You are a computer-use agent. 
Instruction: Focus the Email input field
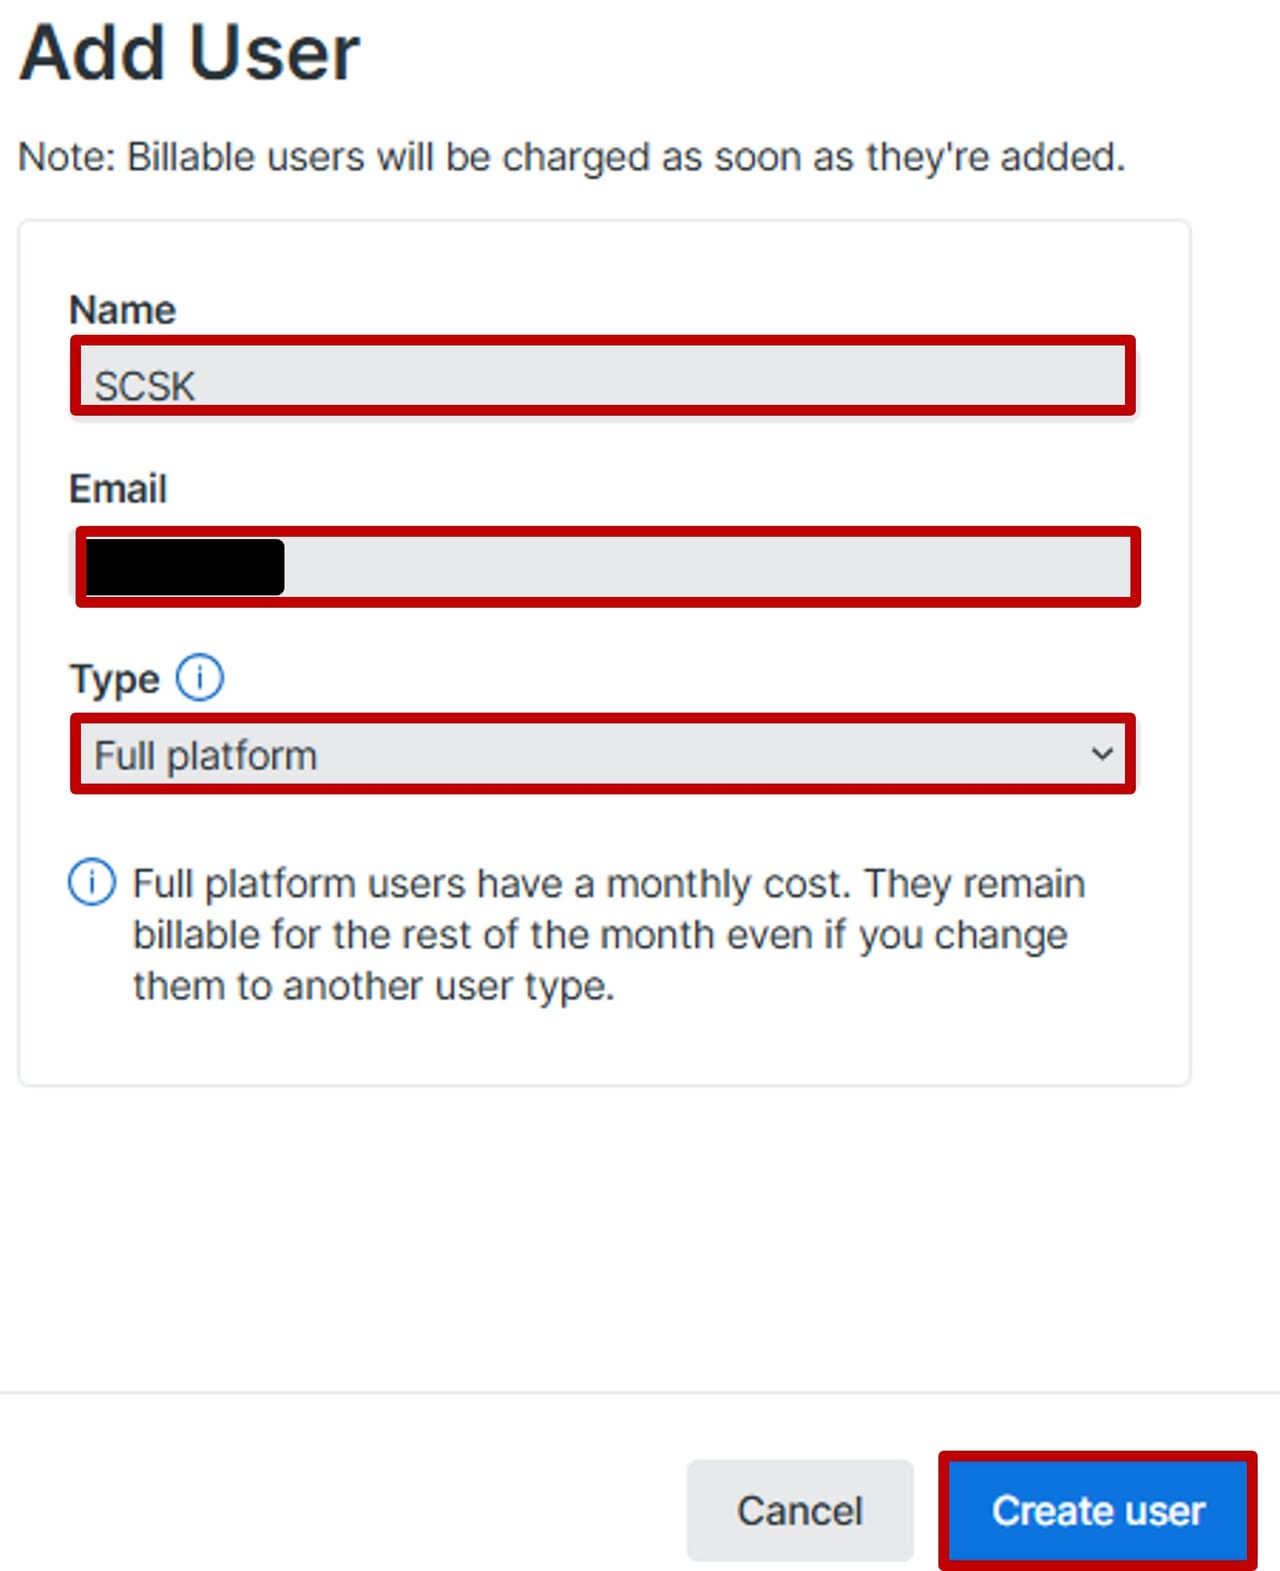(x=700, y=566)
